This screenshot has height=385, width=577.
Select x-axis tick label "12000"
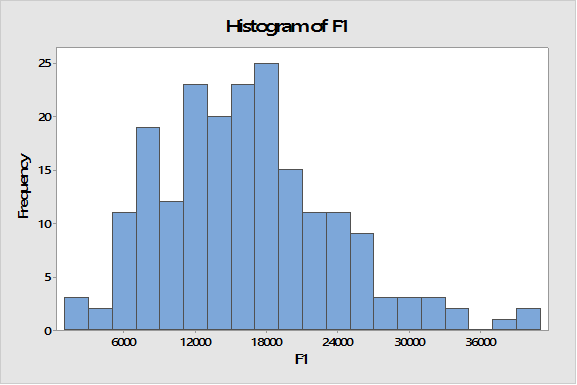(195, 342)
